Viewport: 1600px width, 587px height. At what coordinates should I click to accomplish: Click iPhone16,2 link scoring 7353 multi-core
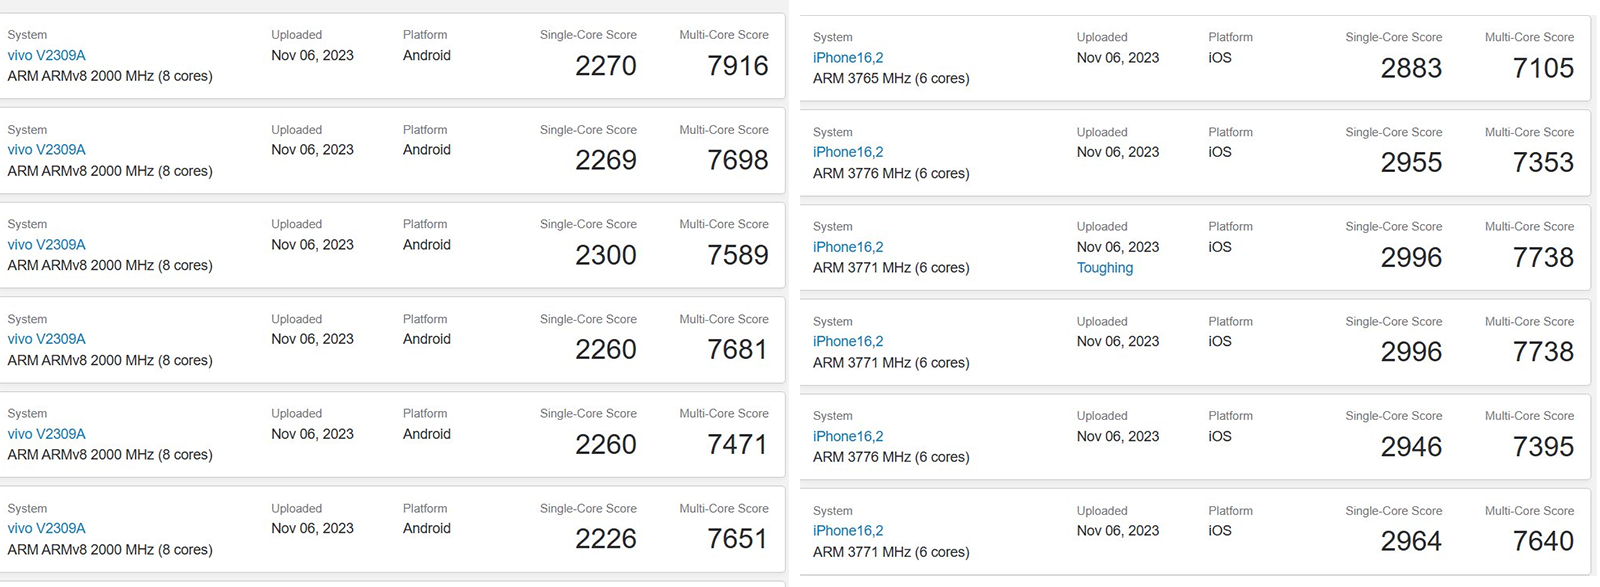(848, 152)
